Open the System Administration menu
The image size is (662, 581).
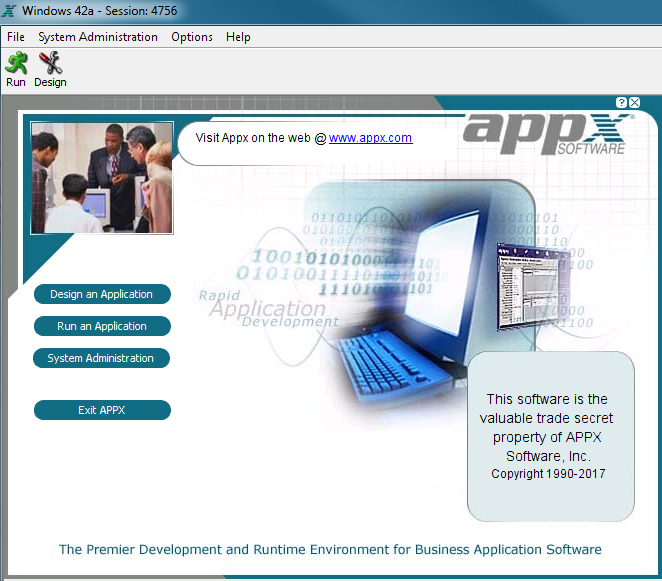(x=98, y=37)
